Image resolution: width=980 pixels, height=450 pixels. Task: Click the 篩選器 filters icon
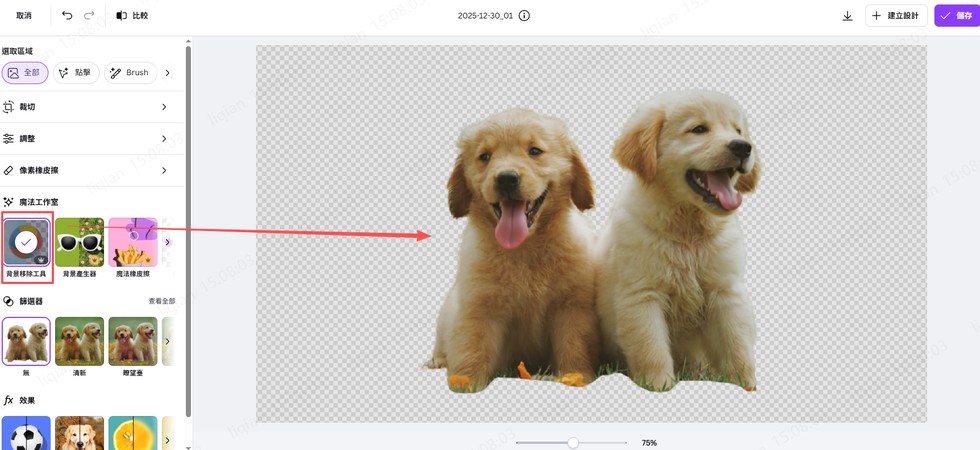(8, 301)
